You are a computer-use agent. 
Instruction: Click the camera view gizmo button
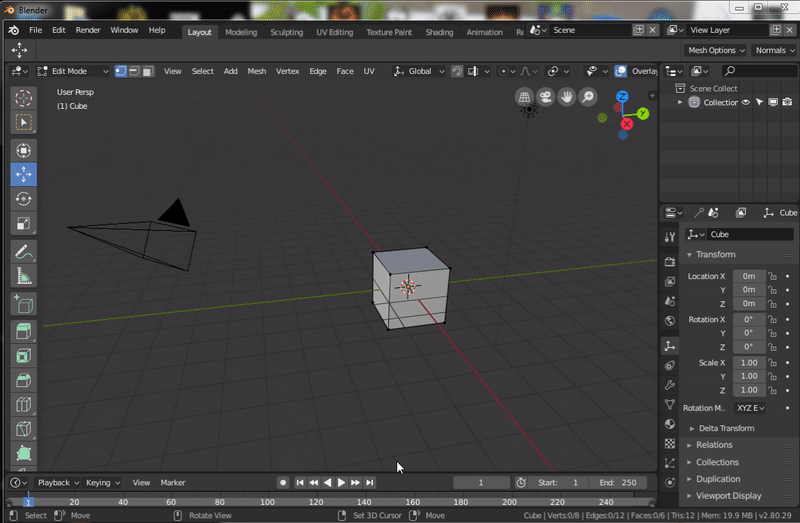pos(545,96)
